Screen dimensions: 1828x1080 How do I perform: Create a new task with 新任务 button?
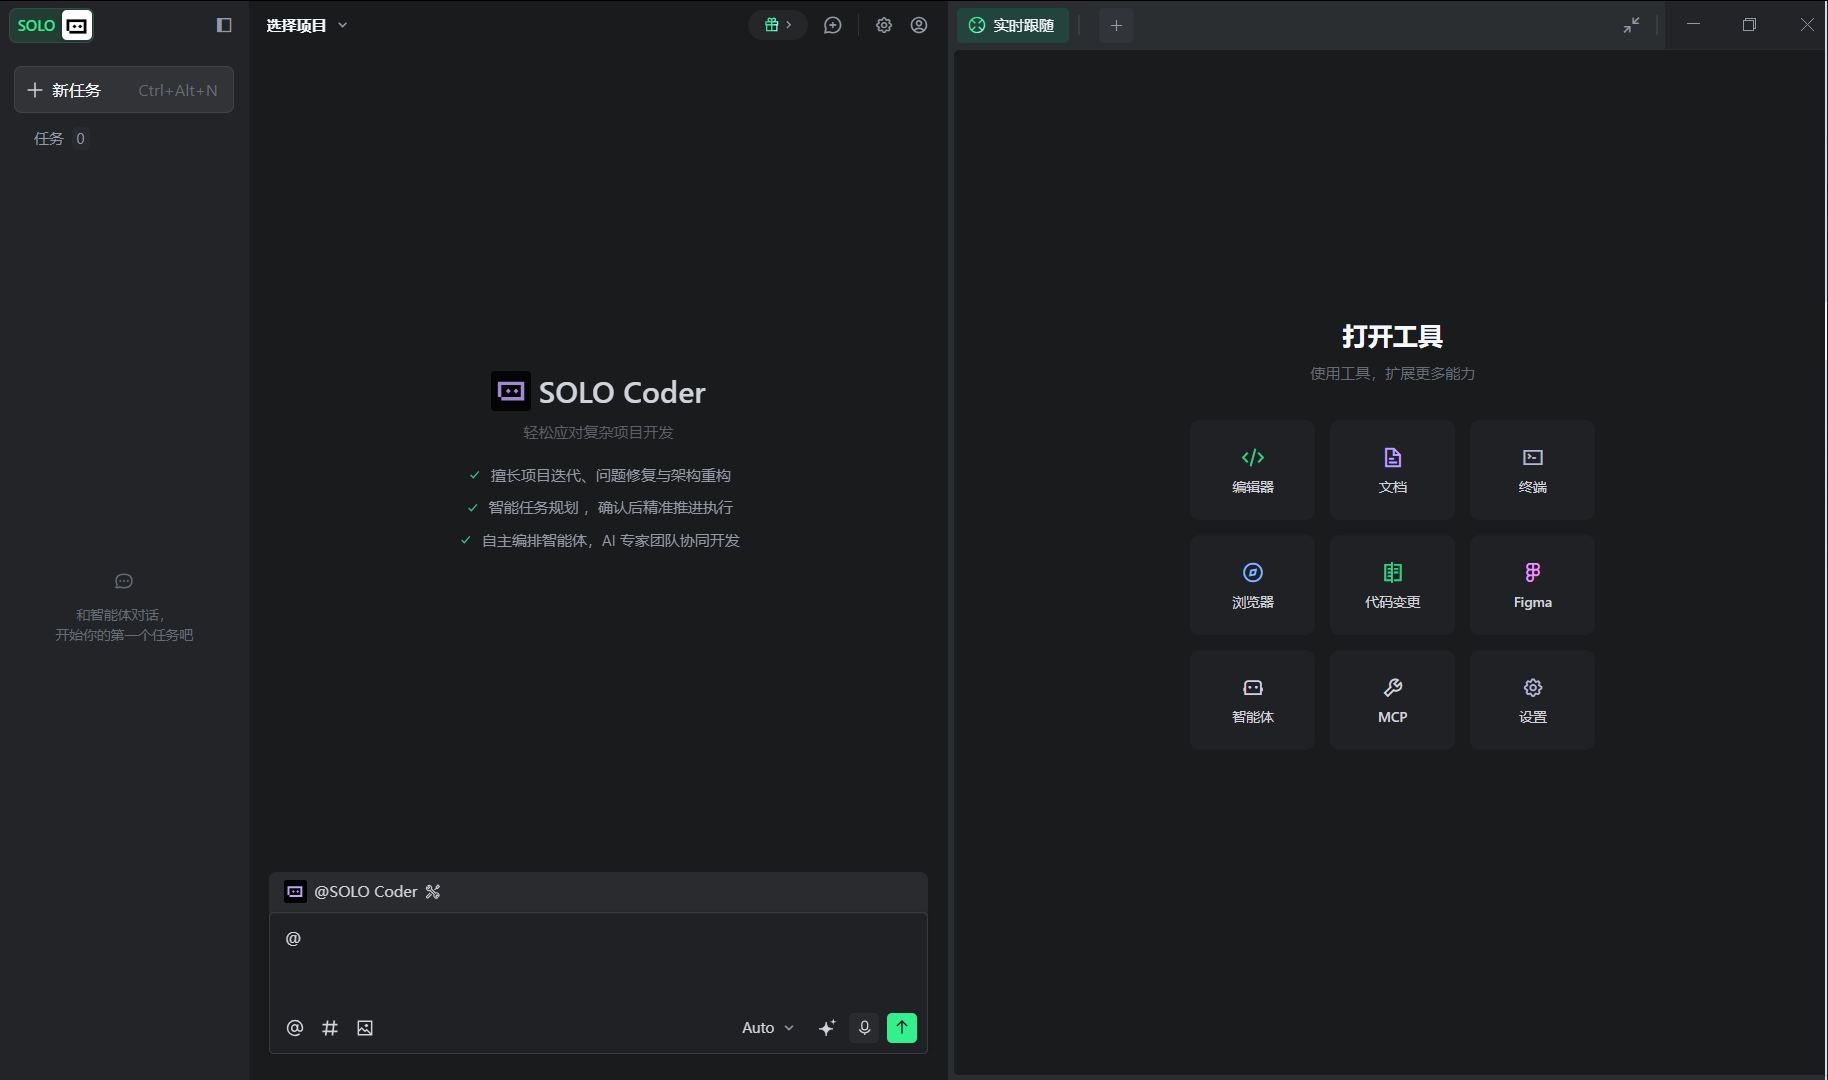coord(124,90)
